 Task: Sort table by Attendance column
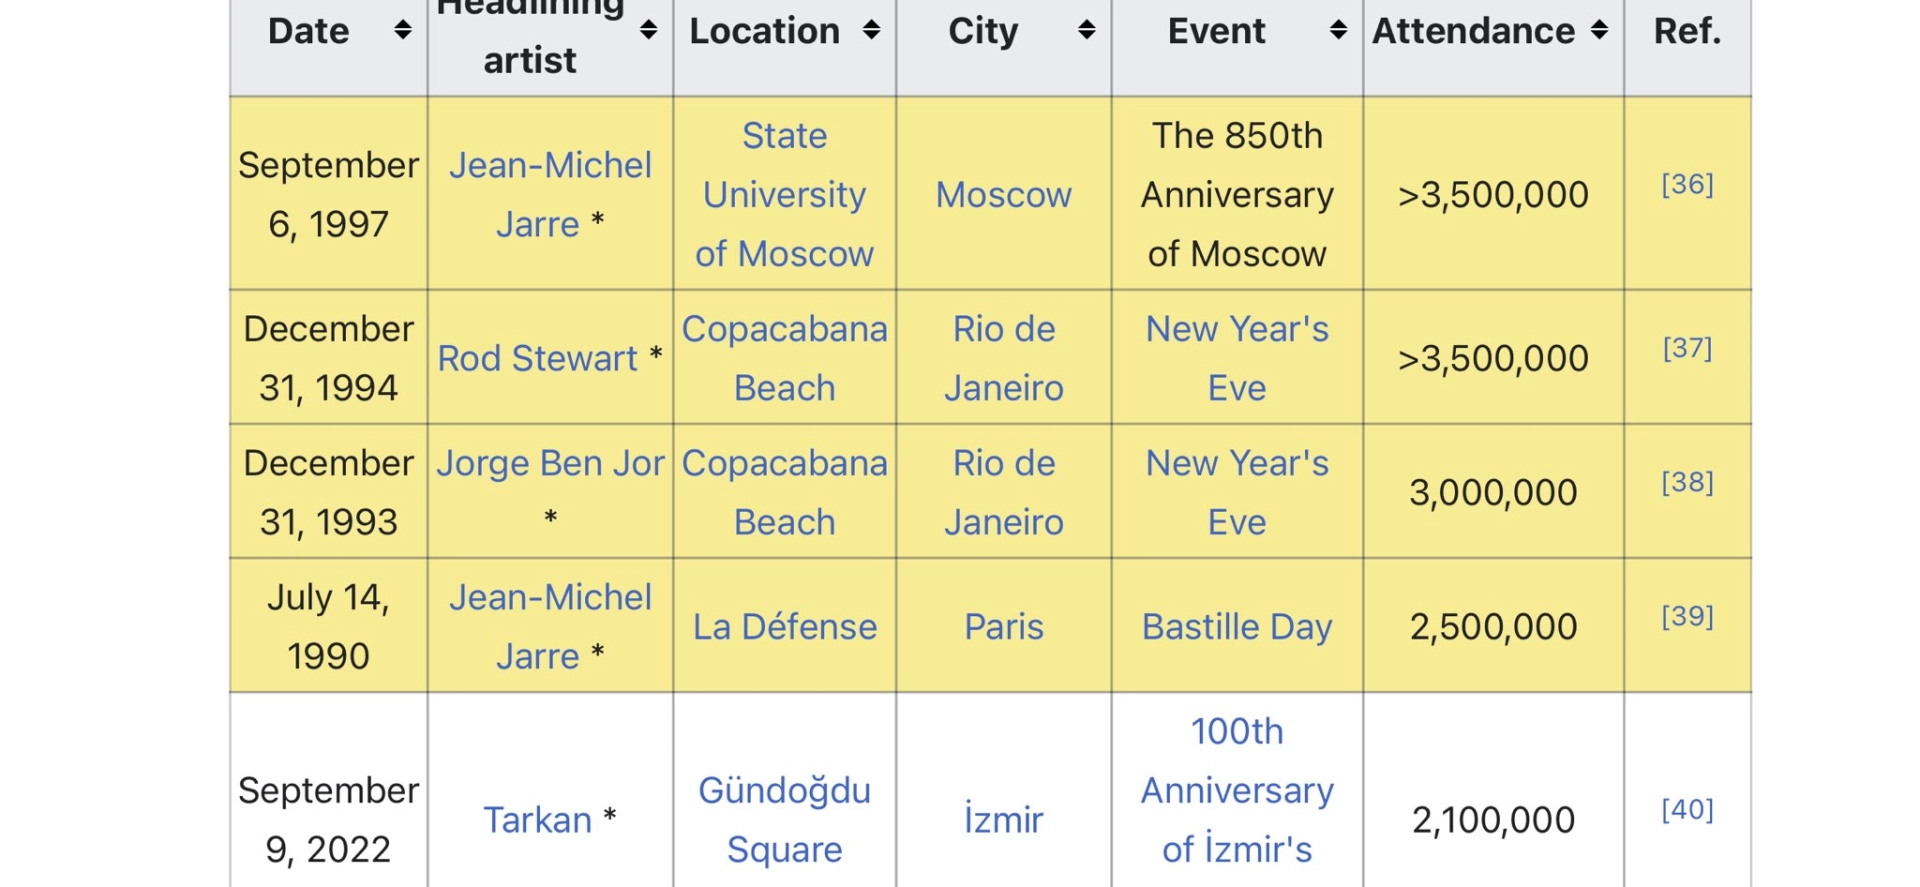(1599, 31)
